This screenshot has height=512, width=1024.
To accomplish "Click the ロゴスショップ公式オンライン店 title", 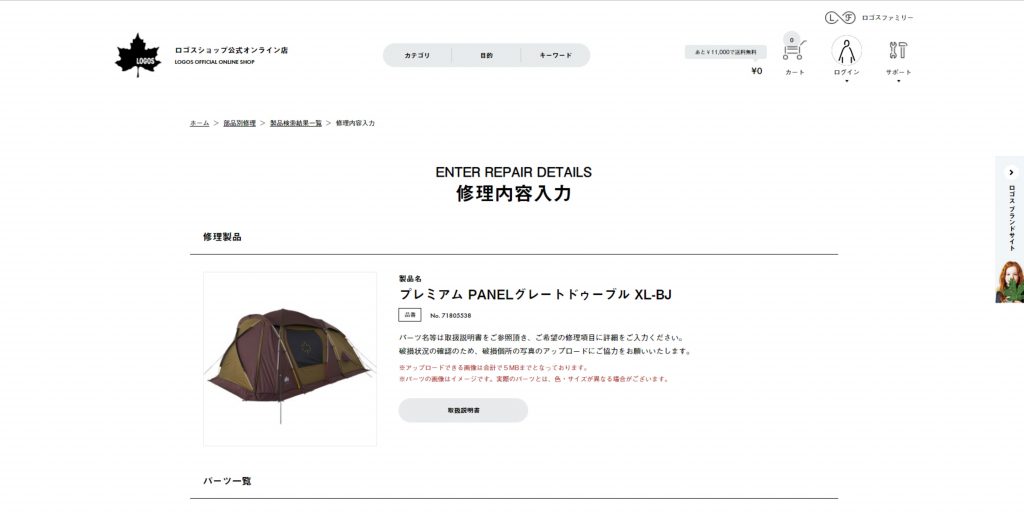I will tap(231, 50).
